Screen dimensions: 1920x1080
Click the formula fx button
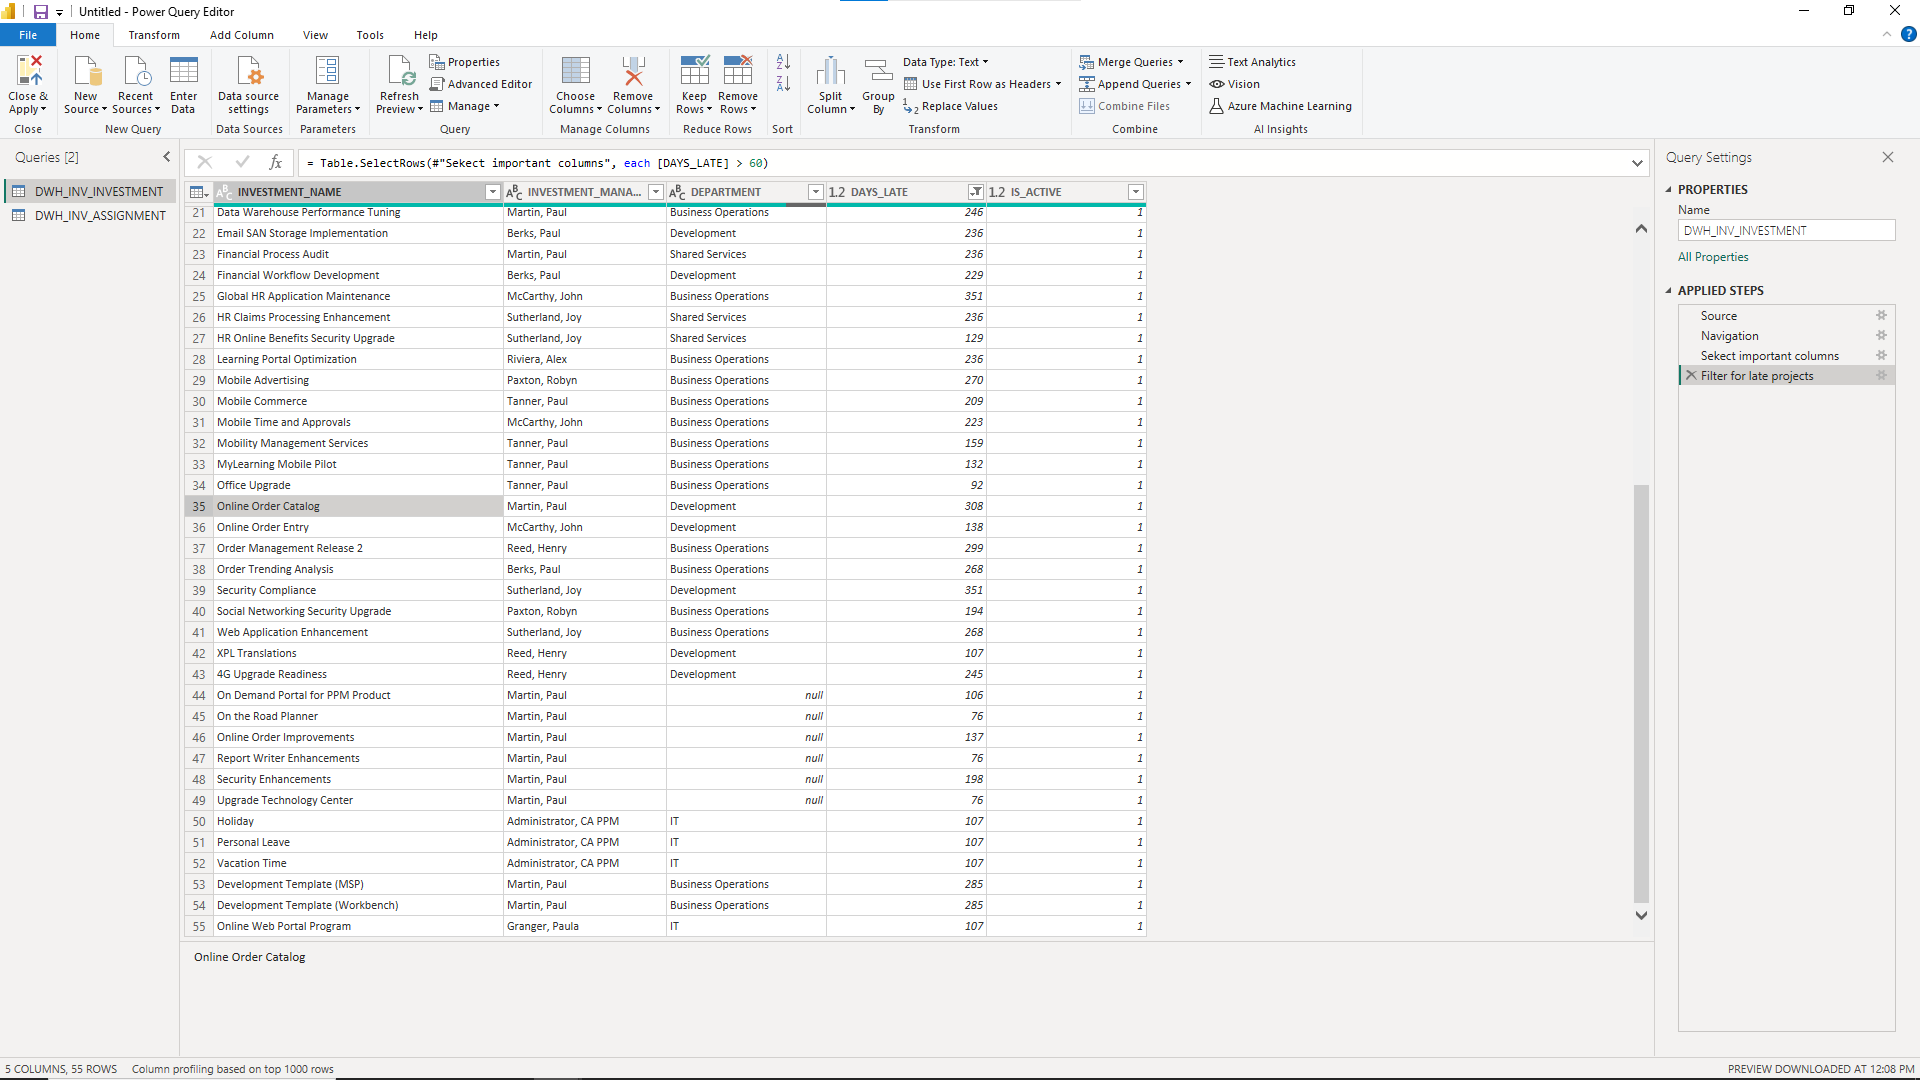pyautogui.click(x=276, y=162)
